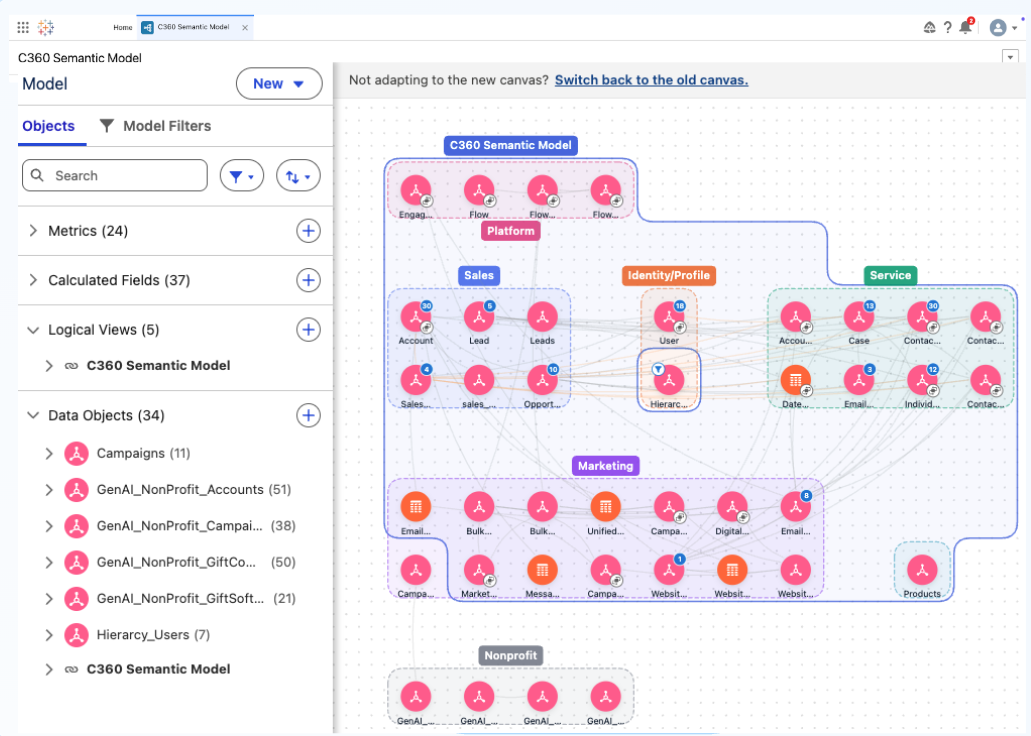Viewport: 1031px width, 736px height.
Task: Open the New dropdown button
Action: coord(279,84)
